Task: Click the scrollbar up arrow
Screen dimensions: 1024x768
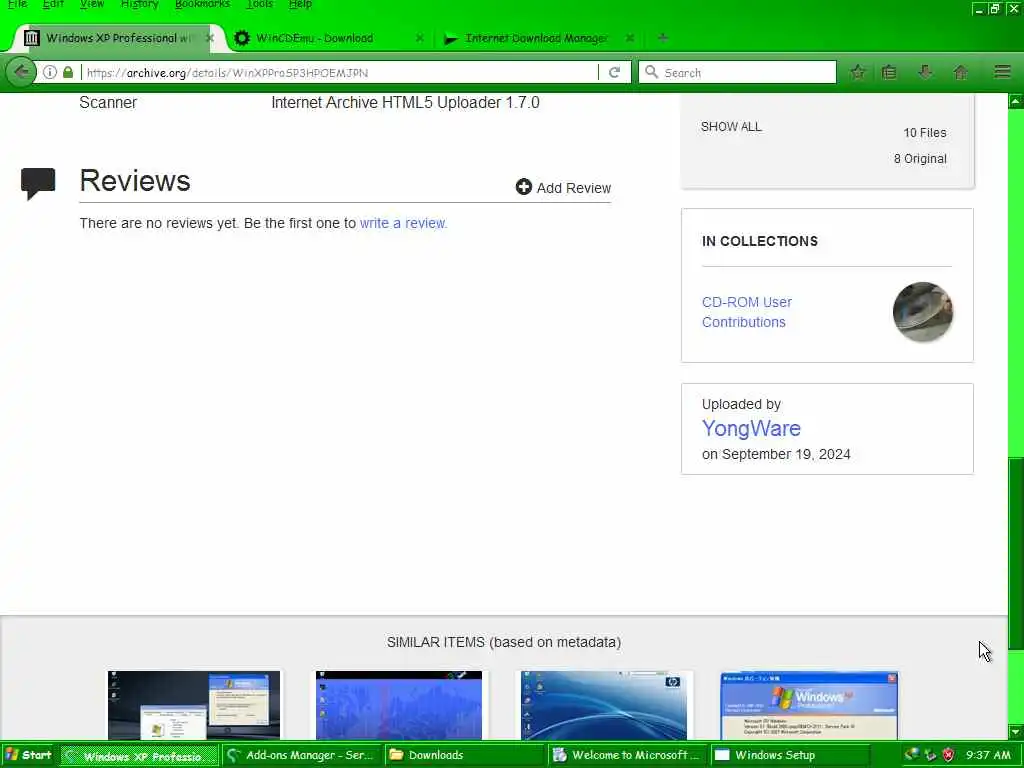Action: pyautogui.click(x=1016, y=101)
